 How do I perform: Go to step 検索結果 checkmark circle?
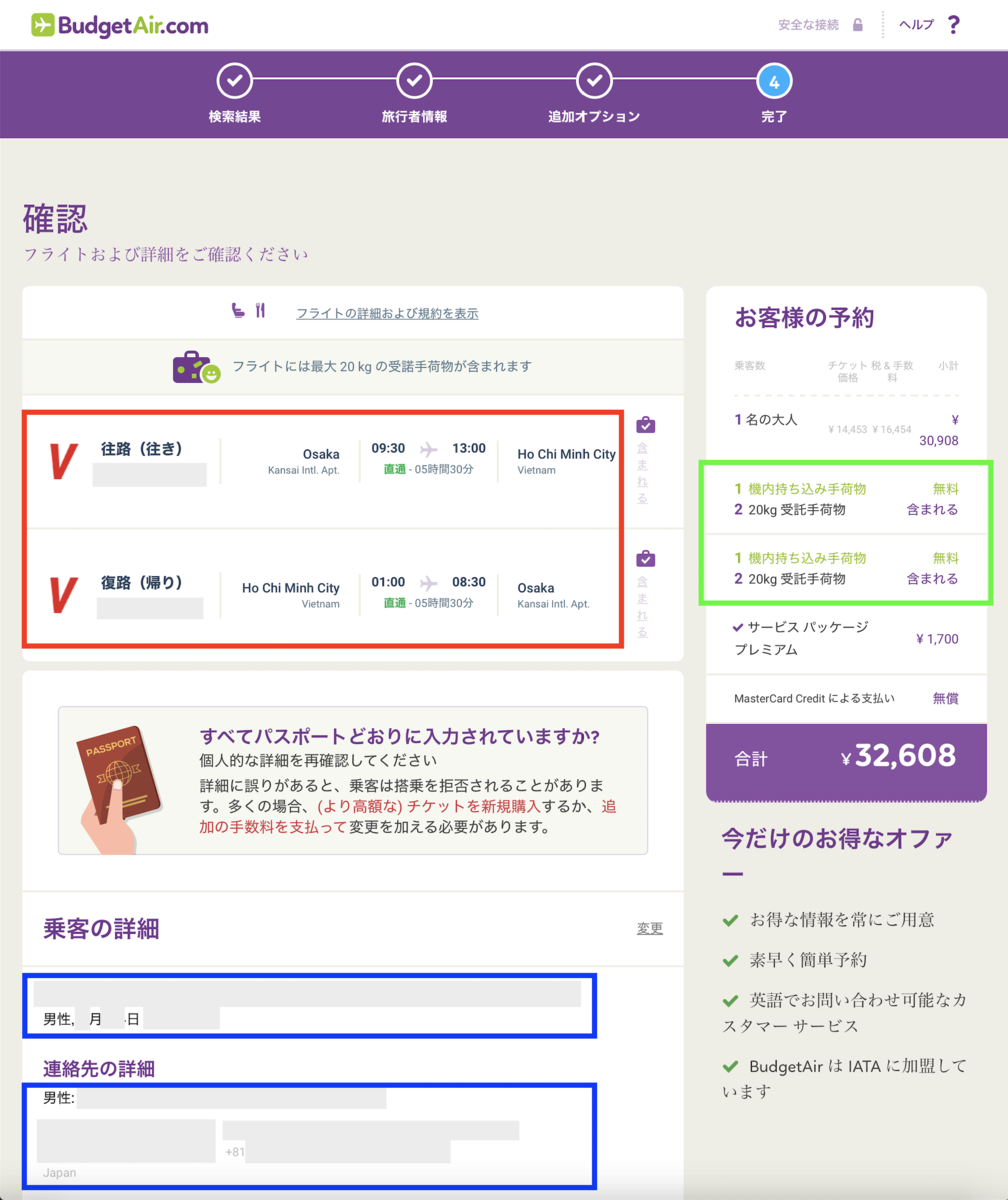234,80
